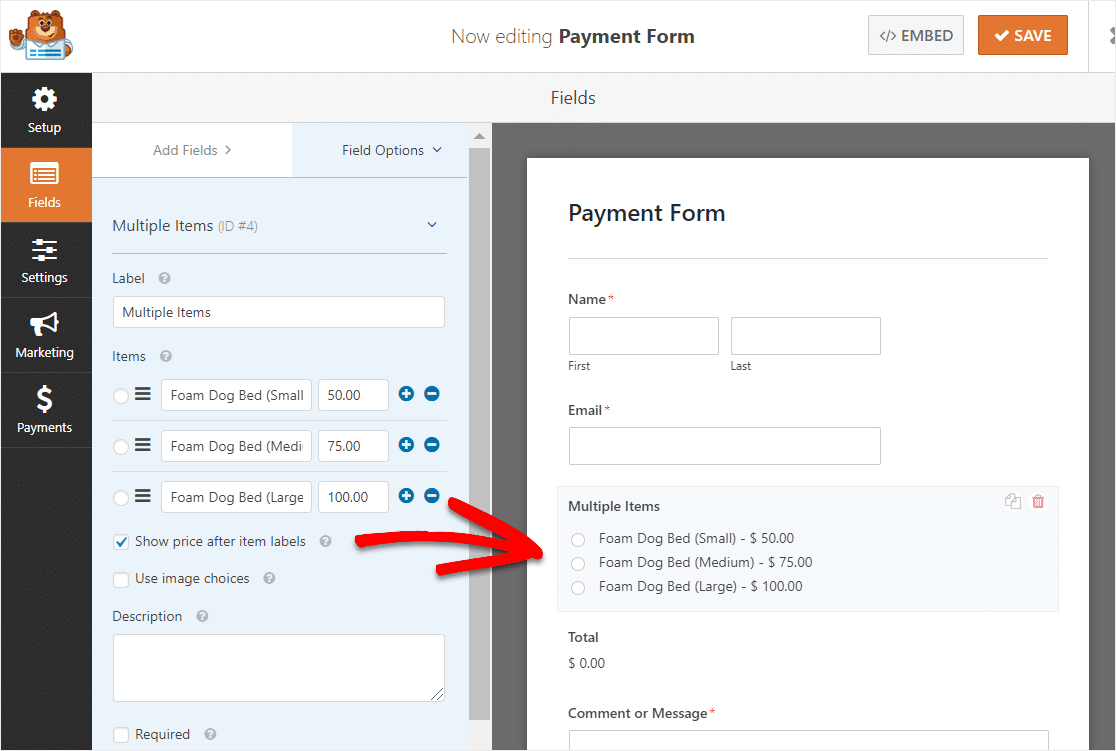Image resolution: width=1116 pixels, height=751 pixels.
Task: Add item after the 75.00 row
Action: pos(406,445)
